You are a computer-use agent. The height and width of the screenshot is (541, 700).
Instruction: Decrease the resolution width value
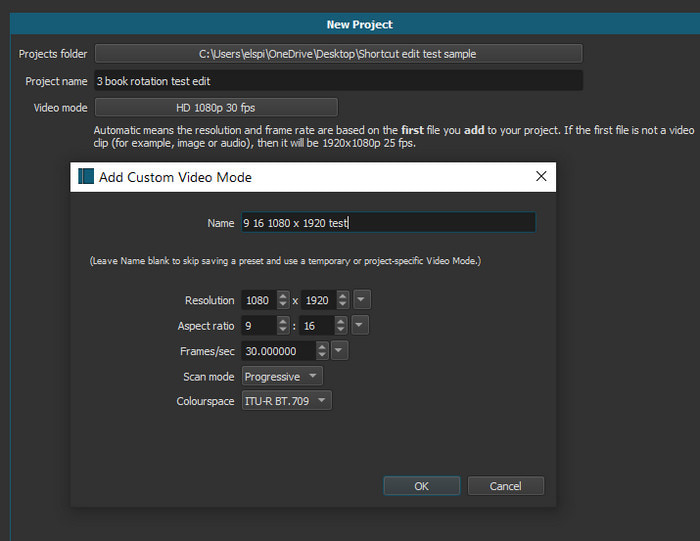(x=283, y=304)
